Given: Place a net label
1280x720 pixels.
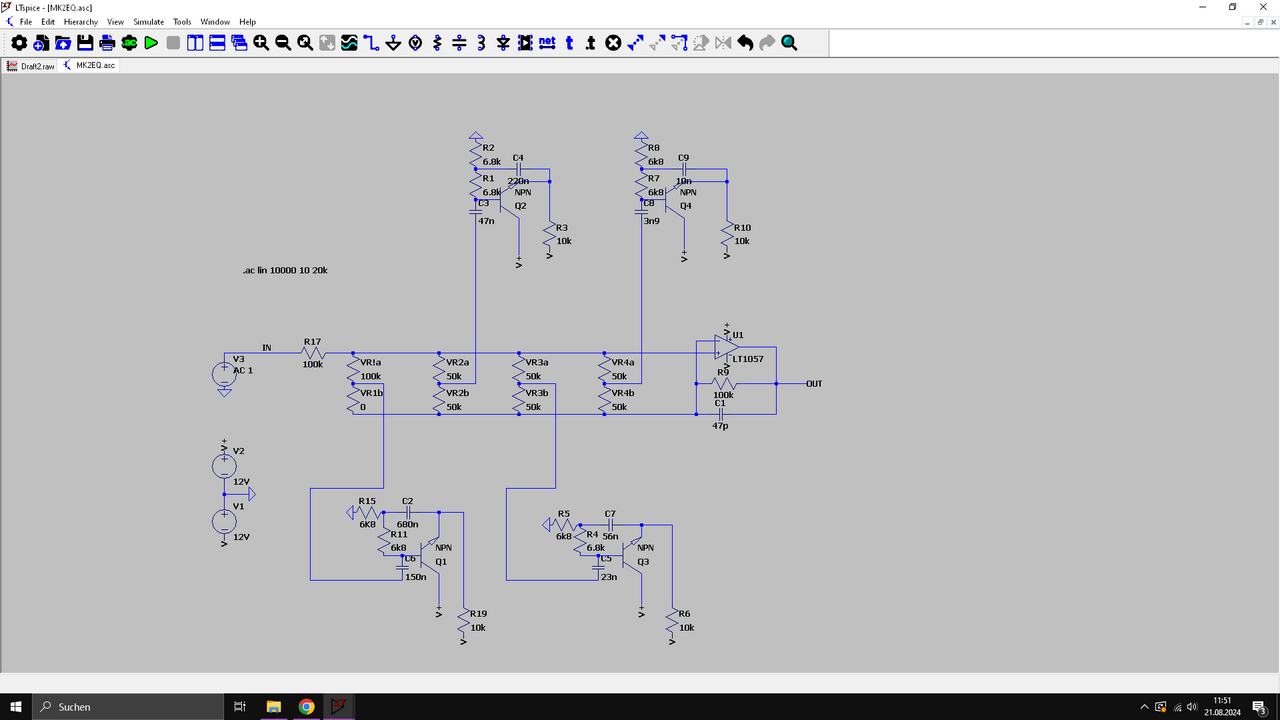Looking at the screenshot, I should pyautogui.click(x=547, y=43).
